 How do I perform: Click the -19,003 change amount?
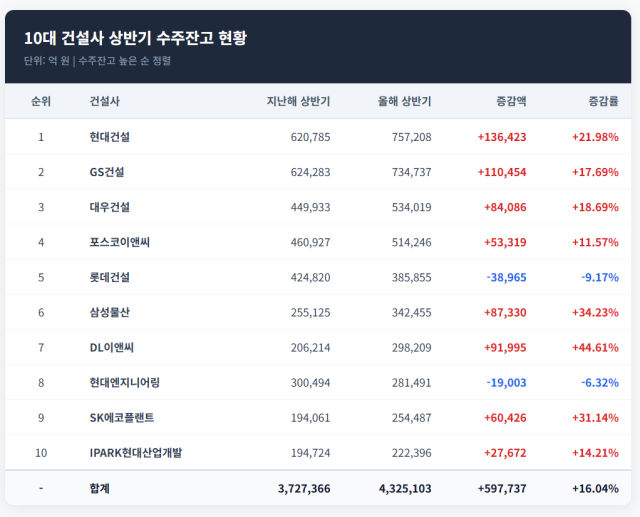506,382
